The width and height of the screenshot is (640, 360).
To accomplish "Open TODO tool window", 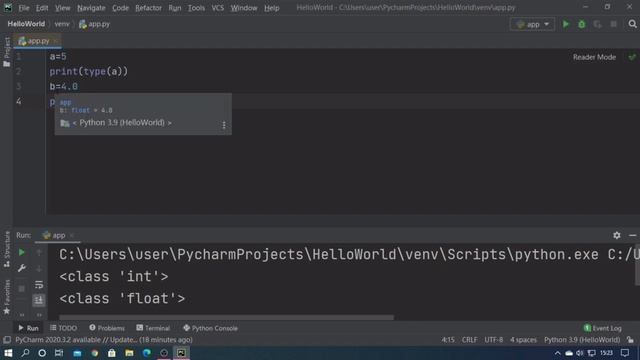I will click(63, 328).
